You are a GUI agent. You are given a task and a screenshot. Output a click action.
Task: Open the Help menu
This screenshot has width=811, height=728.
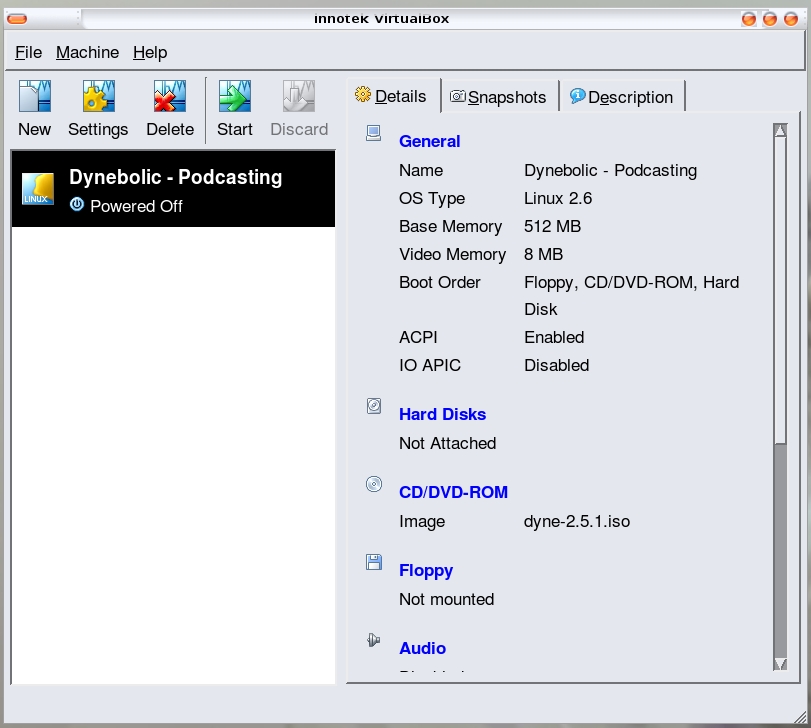[150, 52]
